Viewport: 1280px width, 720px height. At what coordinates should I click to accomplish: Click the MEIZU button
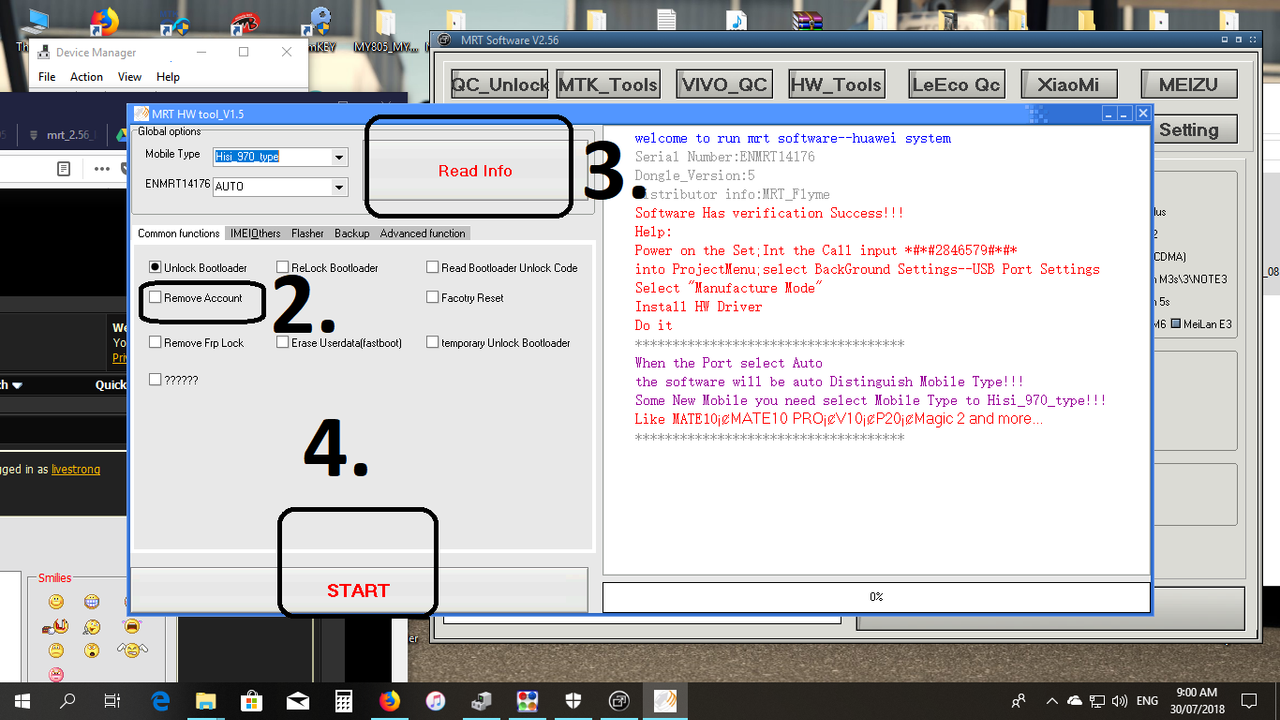click(1189, 85)
